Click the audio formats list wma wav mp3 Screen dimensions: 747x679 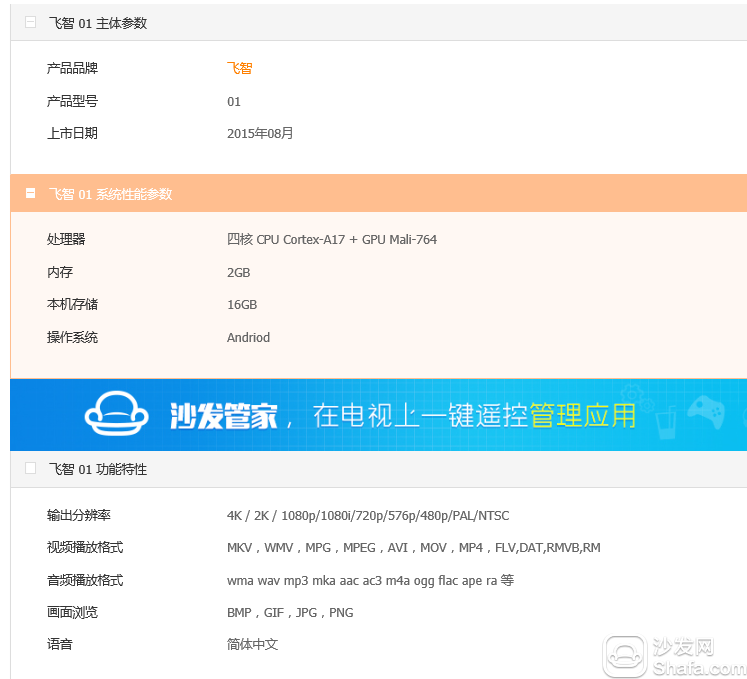(x=371, y=580)
